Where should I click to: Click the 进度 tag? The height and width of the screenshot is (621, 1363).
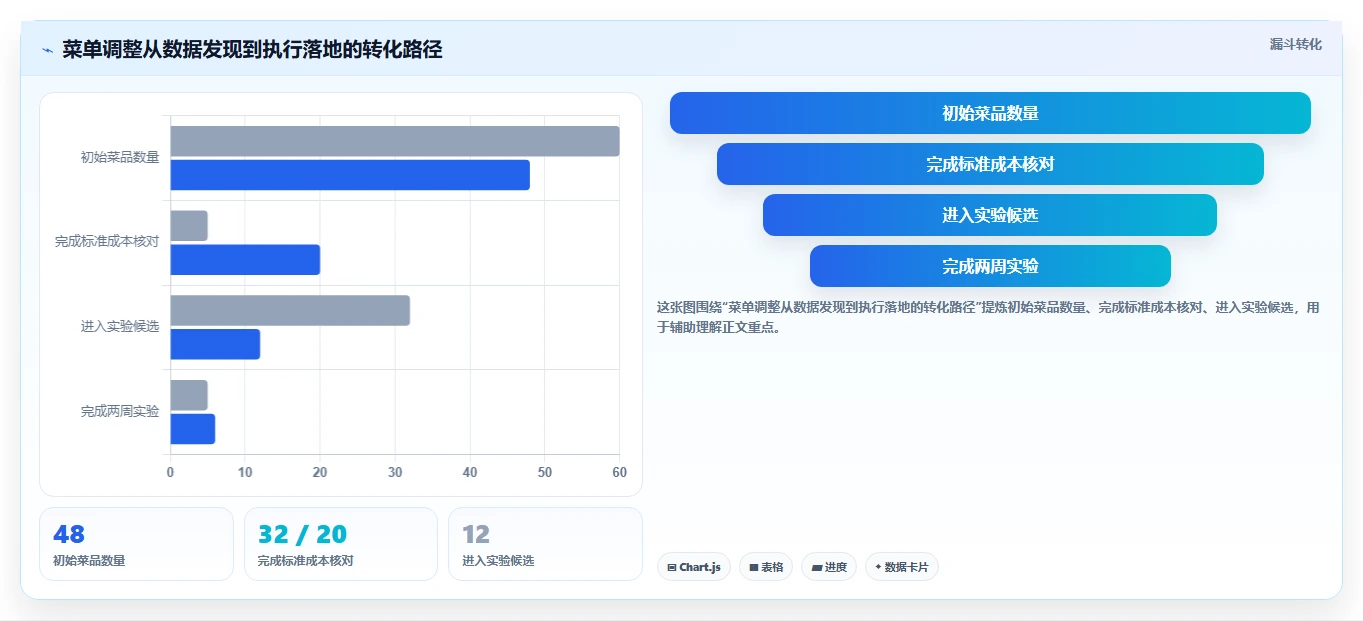[x=829, y=567]
